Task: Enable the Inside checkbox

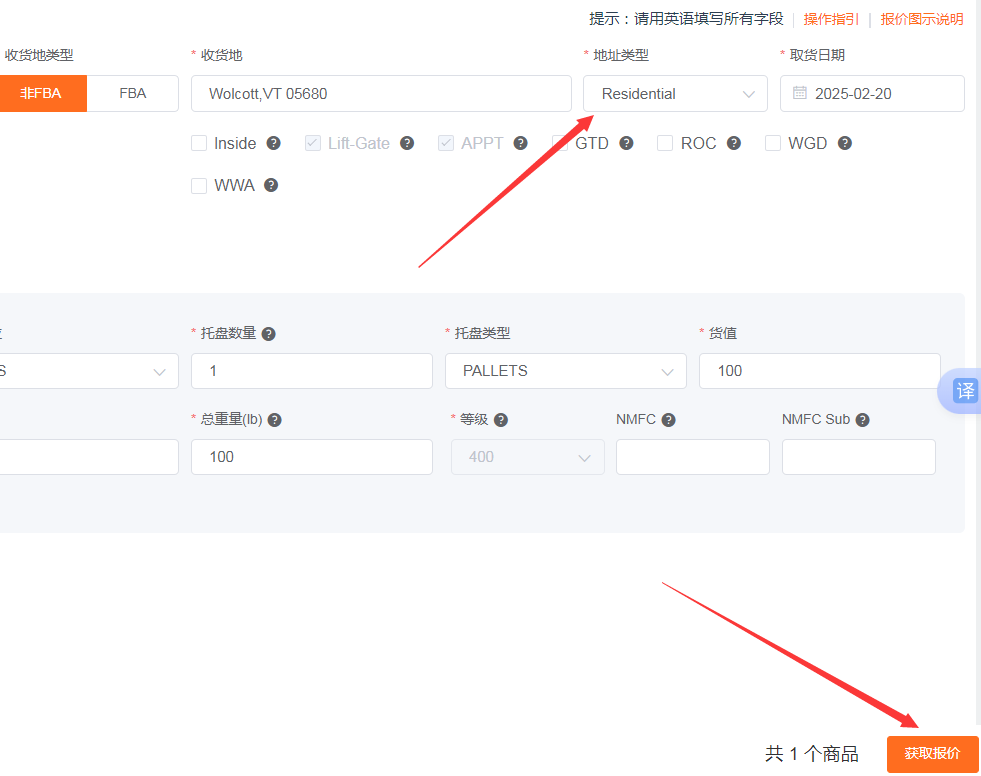Action: (199, 143)
